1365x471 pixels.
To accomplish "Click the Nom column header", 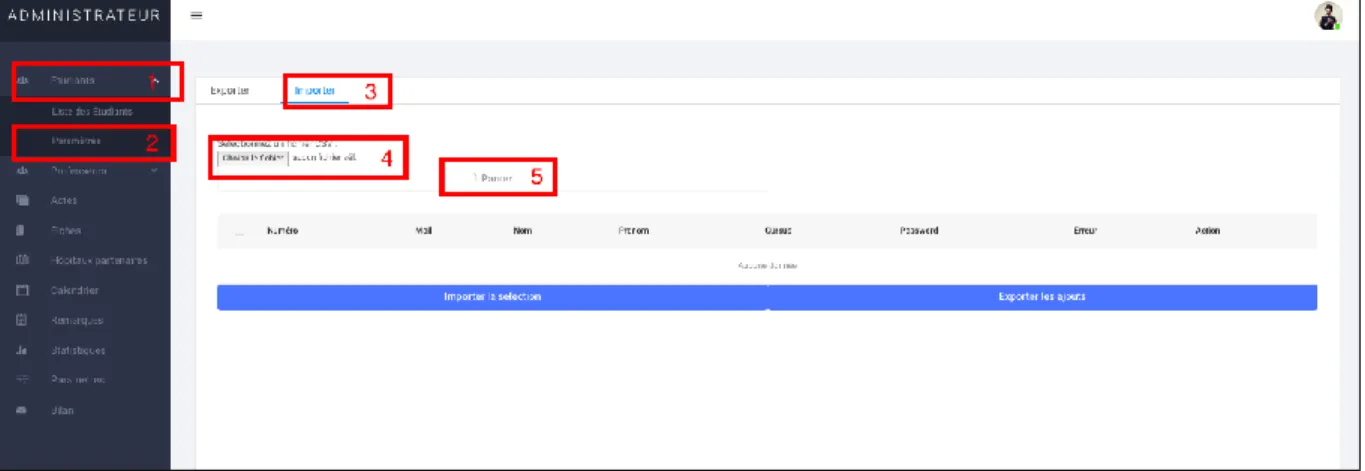I will [x=522, y=231].
